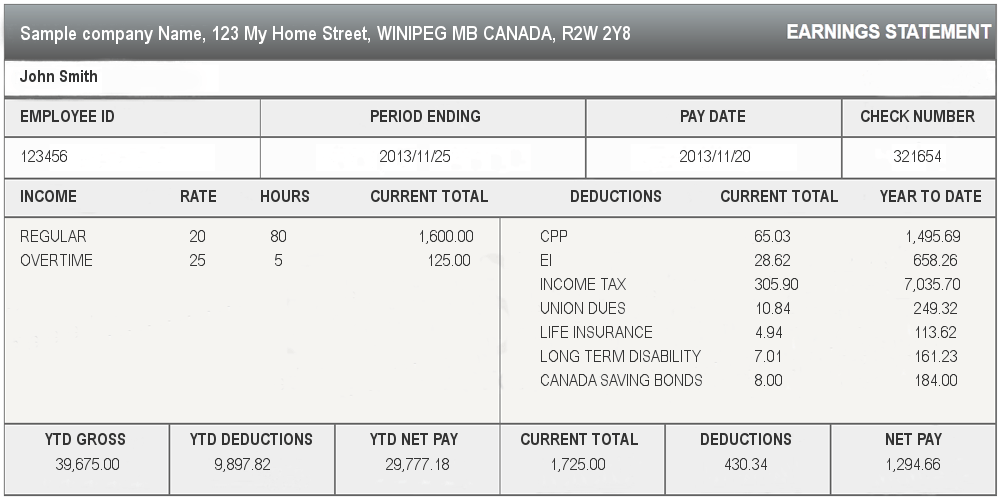Click the CPP year-to-date amount 1,495.69
The height and width of the screenshot is (500, 1000).
[932, 237]
